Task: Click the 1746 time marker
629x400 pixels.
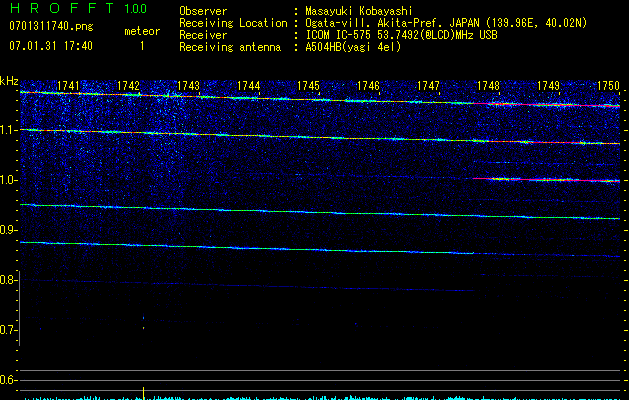Action: coord(368,86)
